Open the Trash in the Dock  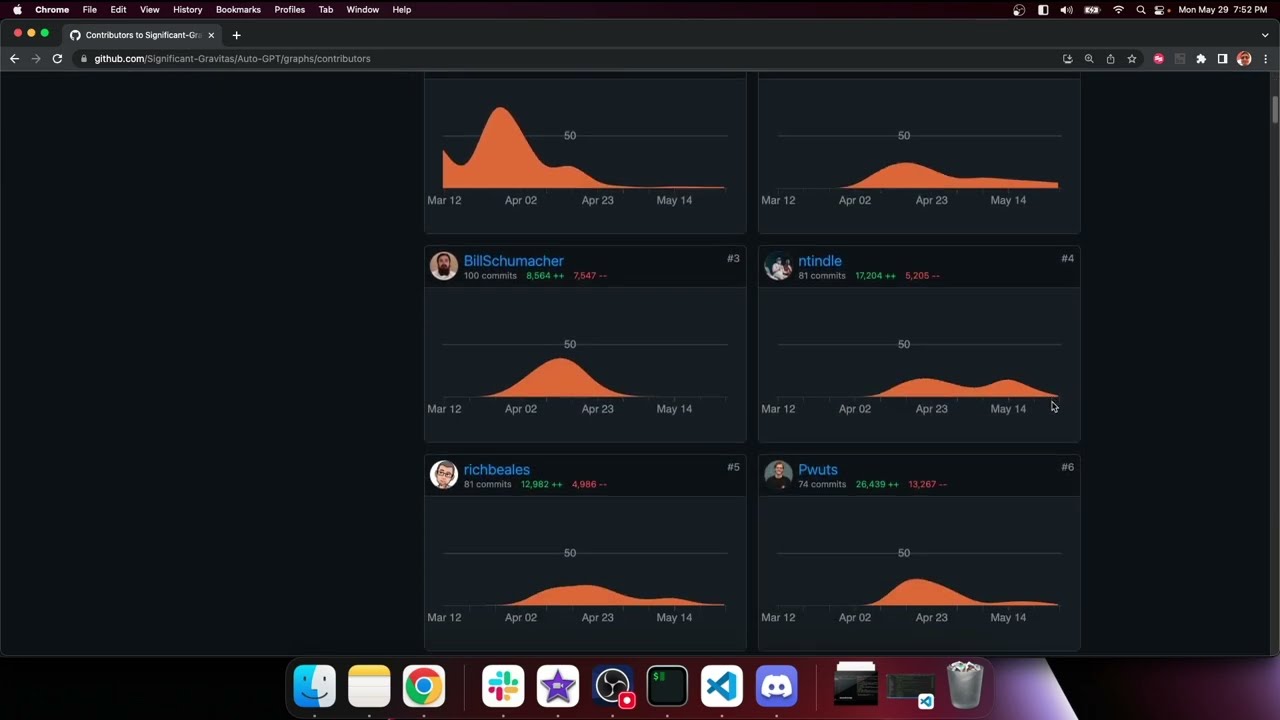[965, 685]
